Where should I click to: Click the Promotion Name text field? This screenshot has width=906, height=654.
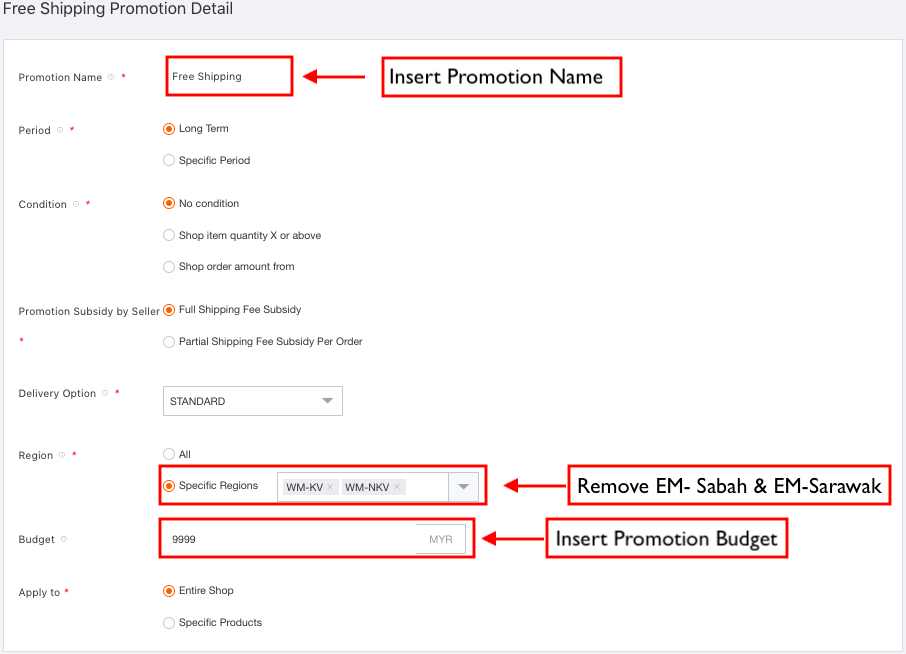pos(229,76)
